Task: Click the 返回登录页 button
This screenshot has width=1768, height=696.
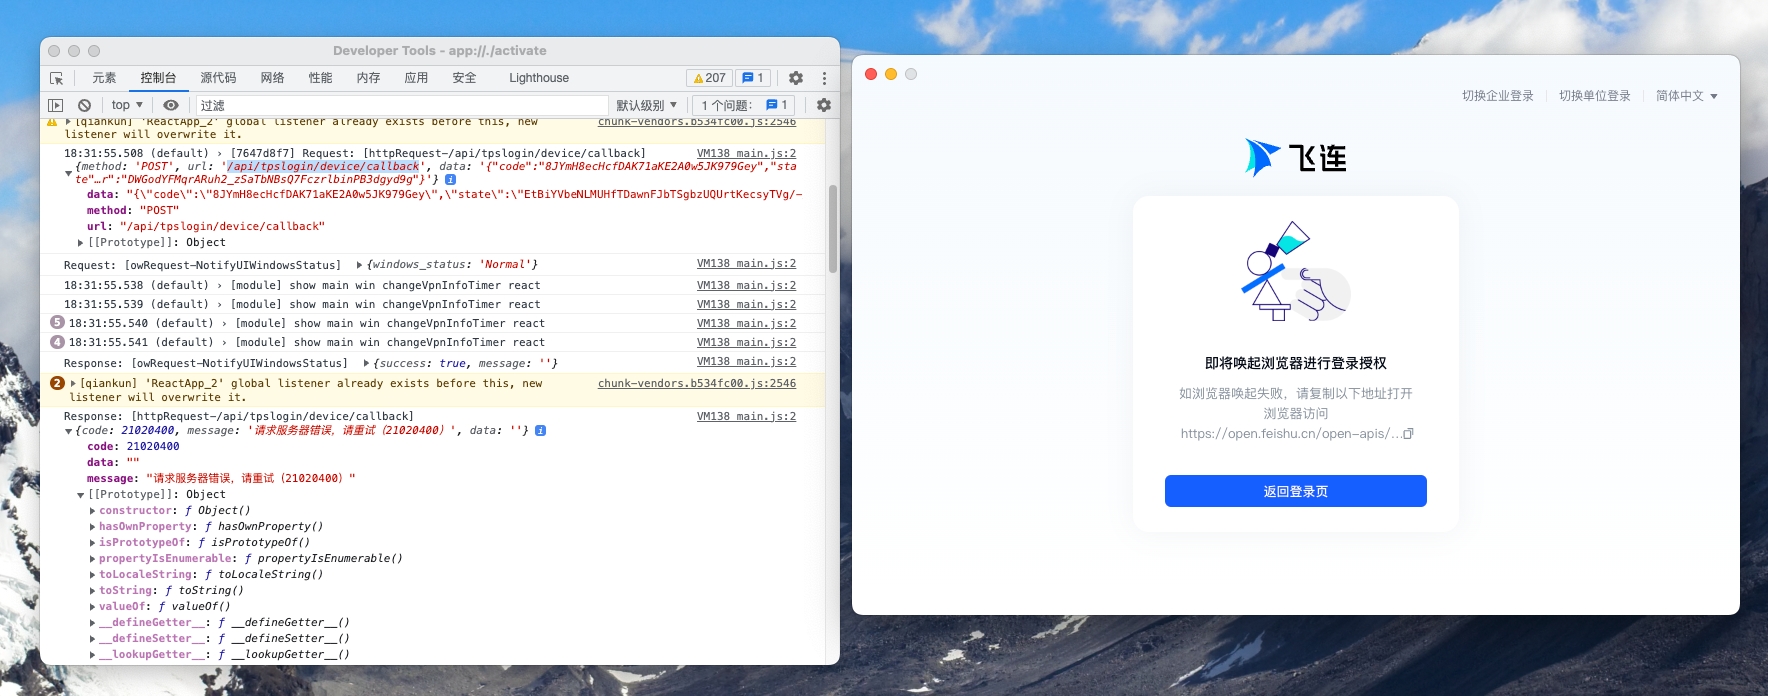Action: click(1295, 491)
